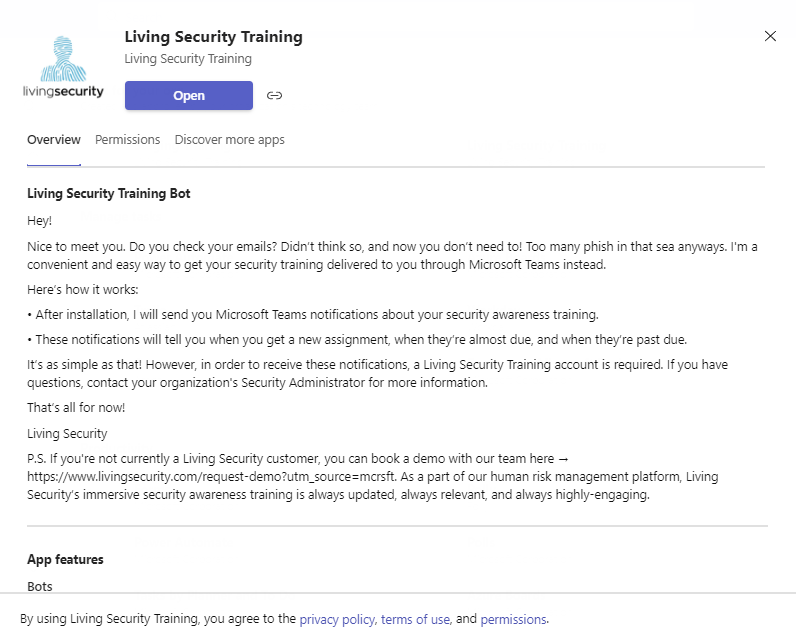Click the Living Security signature line
The height and width of the screenshot is (640, 796).
(67, 433)
